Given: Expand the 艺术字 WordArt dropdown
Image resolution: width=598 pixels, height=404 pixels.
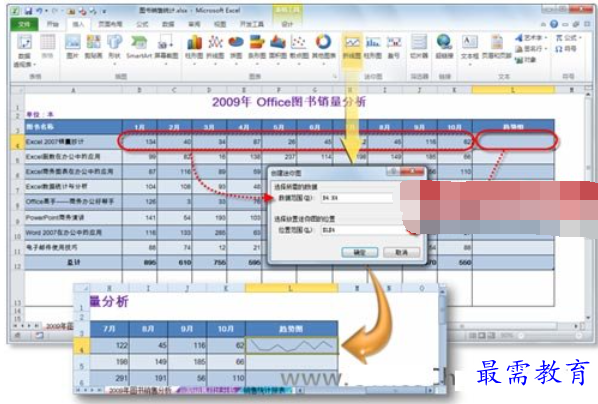Looking at the screenshot, I should click(546, 37).
